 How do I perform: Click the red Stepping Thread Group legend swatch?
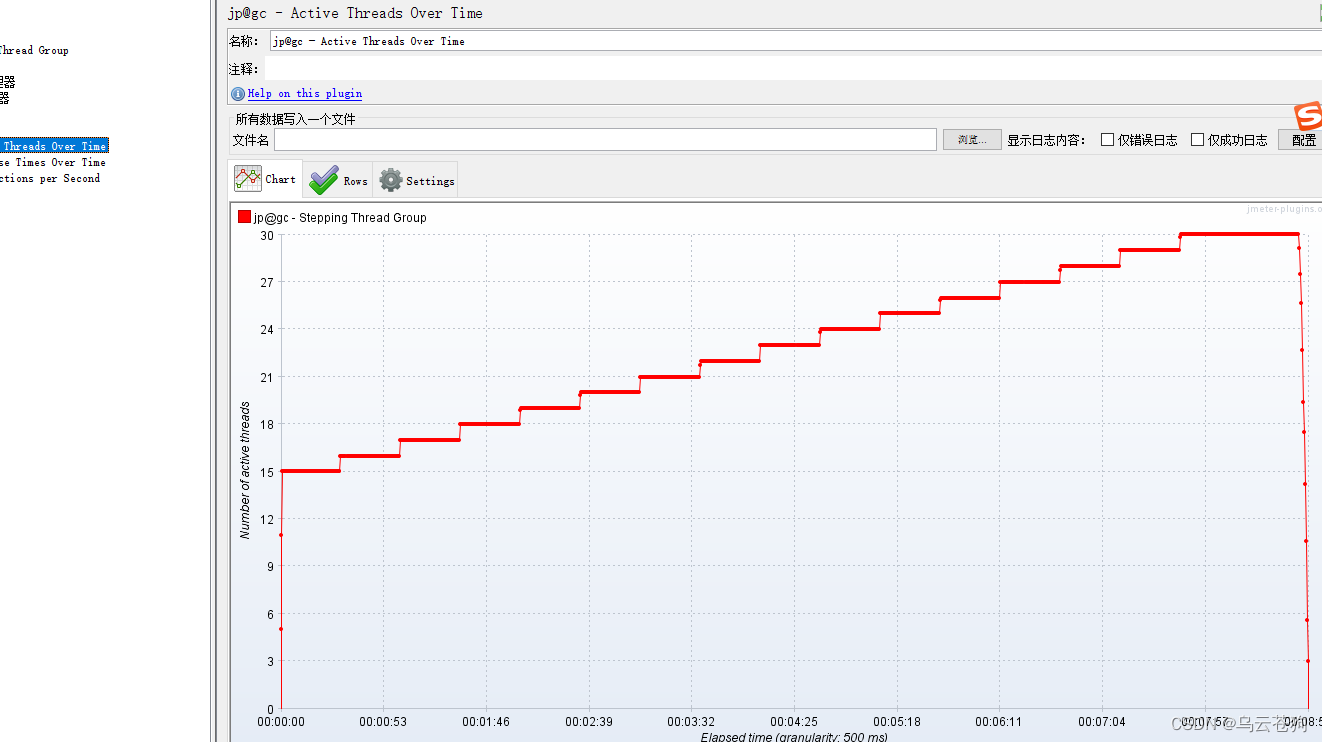[244, 217]
